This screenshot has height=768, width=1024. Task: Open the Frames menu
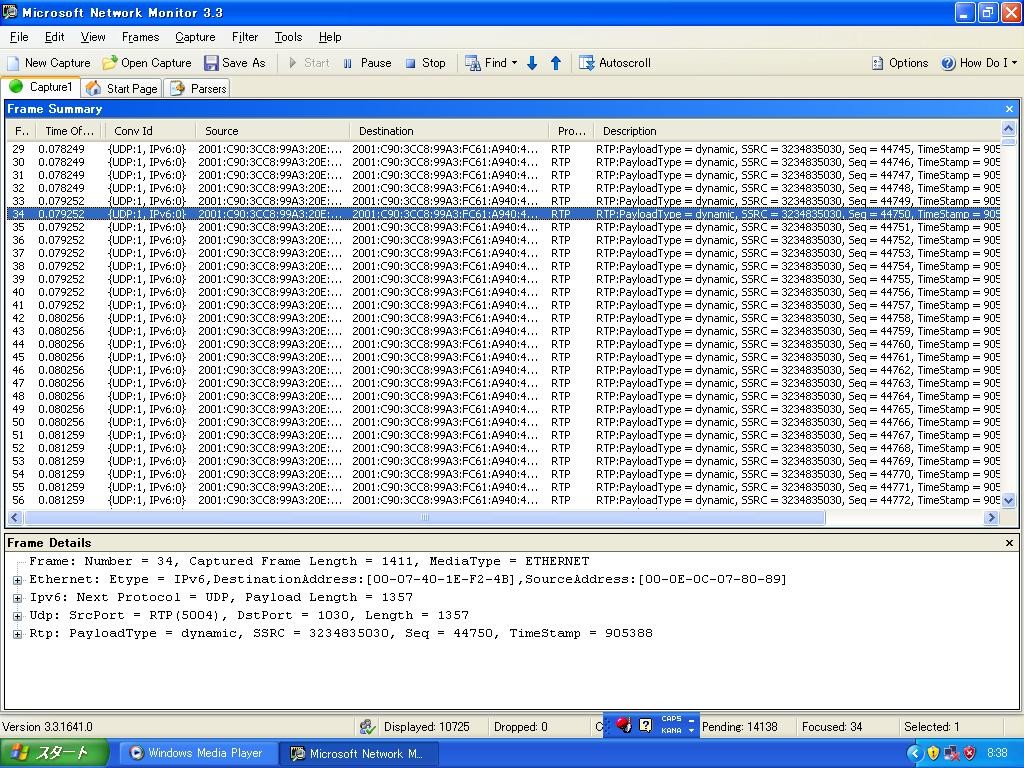point(140,37)
